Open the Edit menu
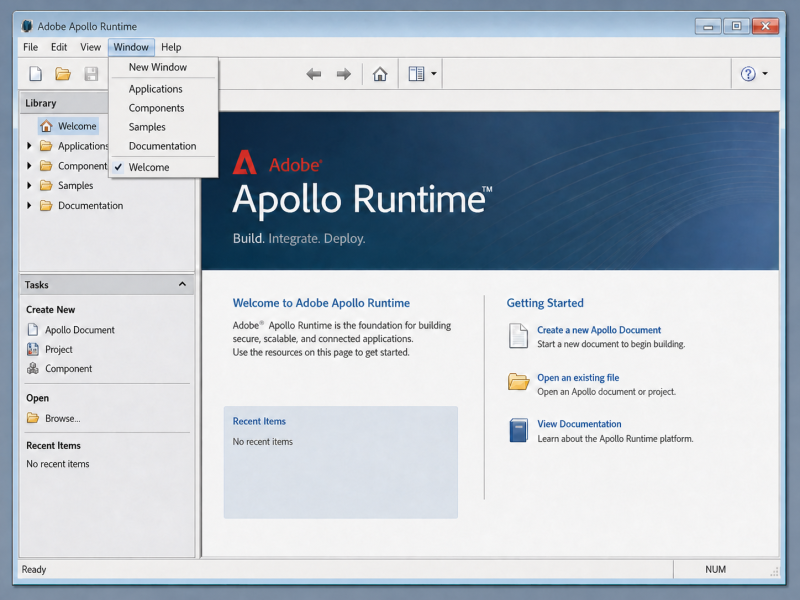 59,47
